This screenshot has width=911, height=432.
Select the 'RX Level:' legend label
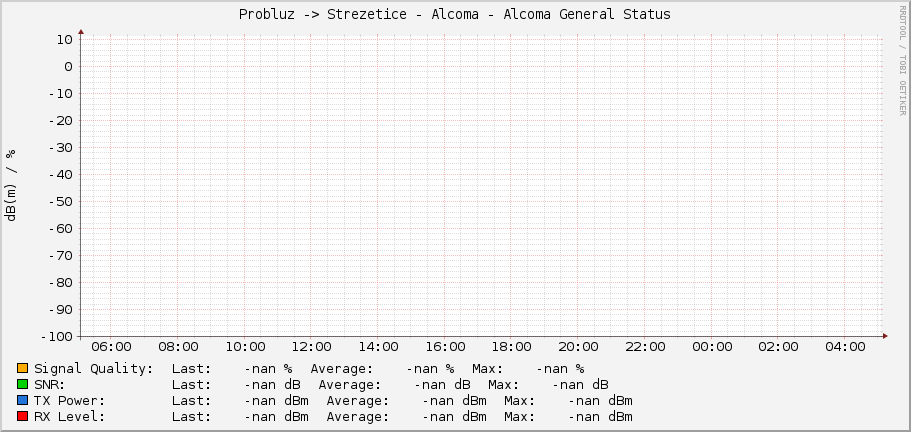click(x=70, y=417)
